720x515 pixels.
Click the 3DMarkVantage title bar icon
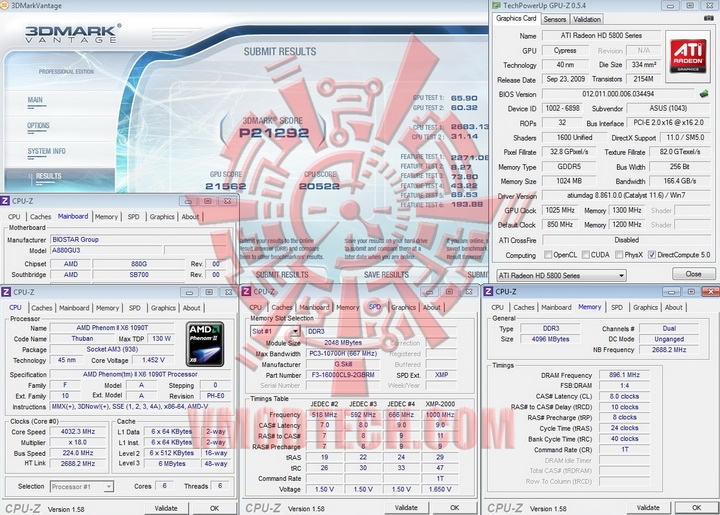point(4,6)
